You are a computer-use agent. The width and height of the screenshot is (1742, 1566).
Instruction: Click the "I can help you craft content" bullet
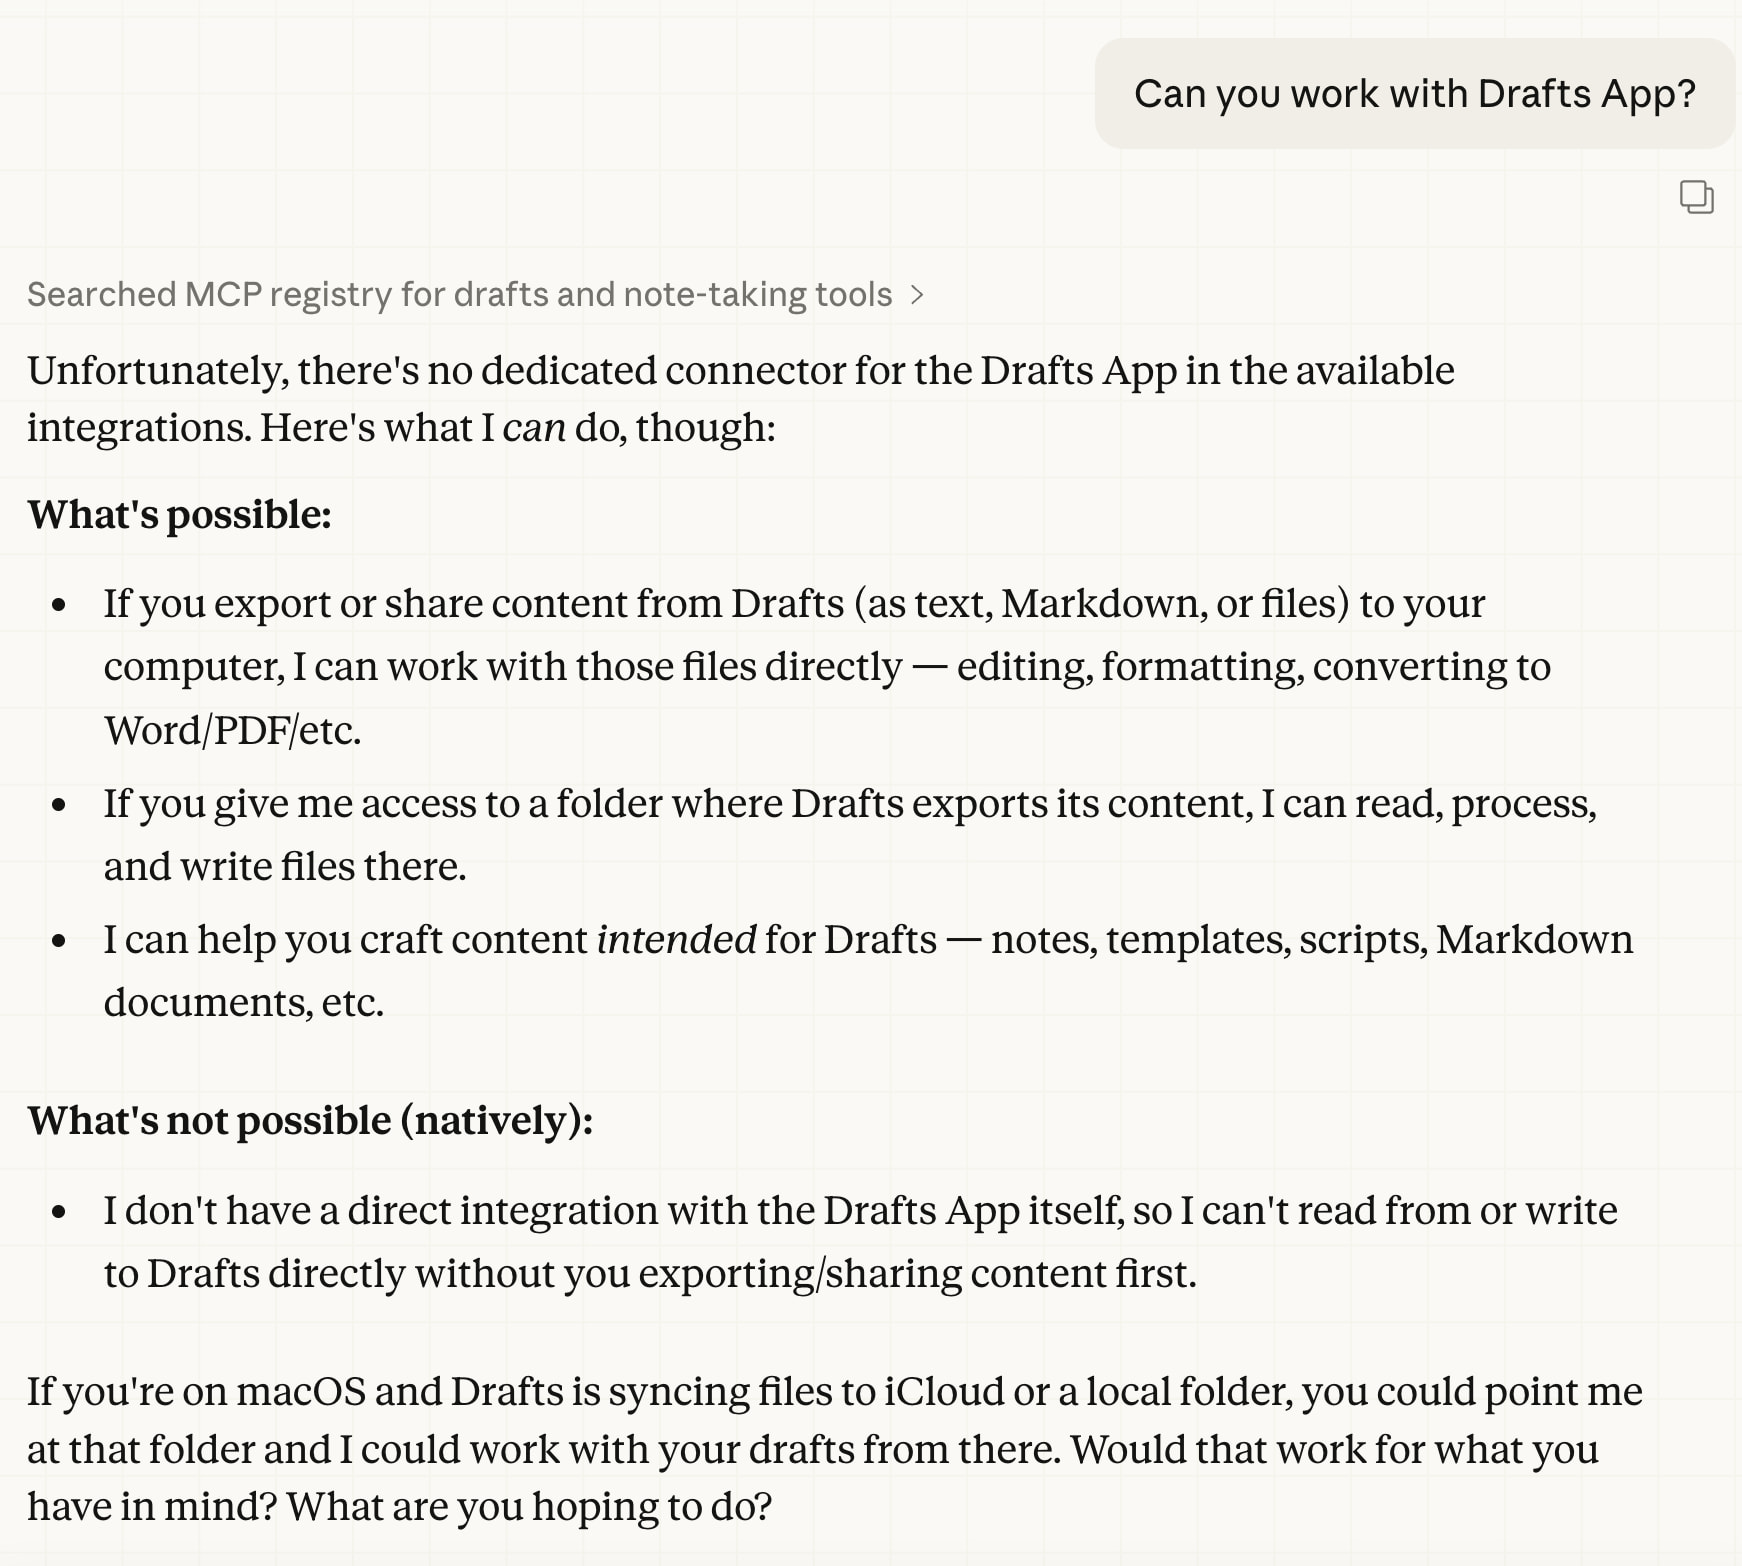(x=867, y=940)
